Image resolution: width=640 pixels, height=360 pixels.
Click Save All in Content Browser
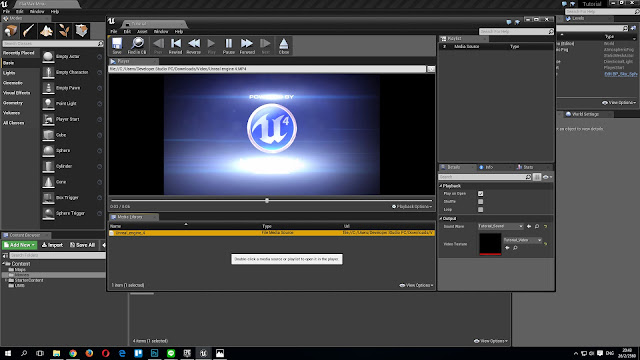[x=82, y=245]
